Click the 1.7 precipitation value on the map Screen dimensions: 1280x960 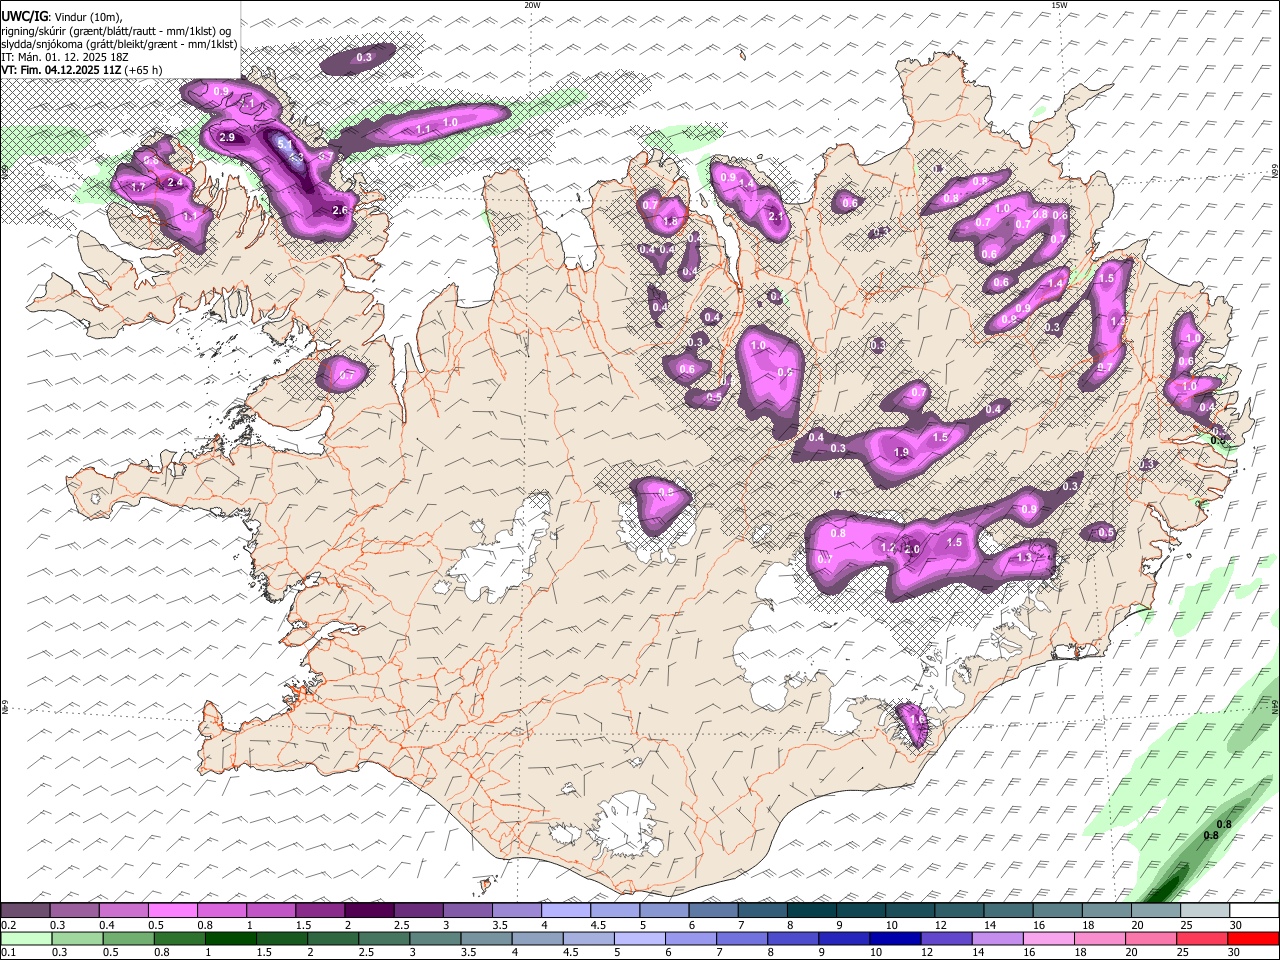coord(139,186)
